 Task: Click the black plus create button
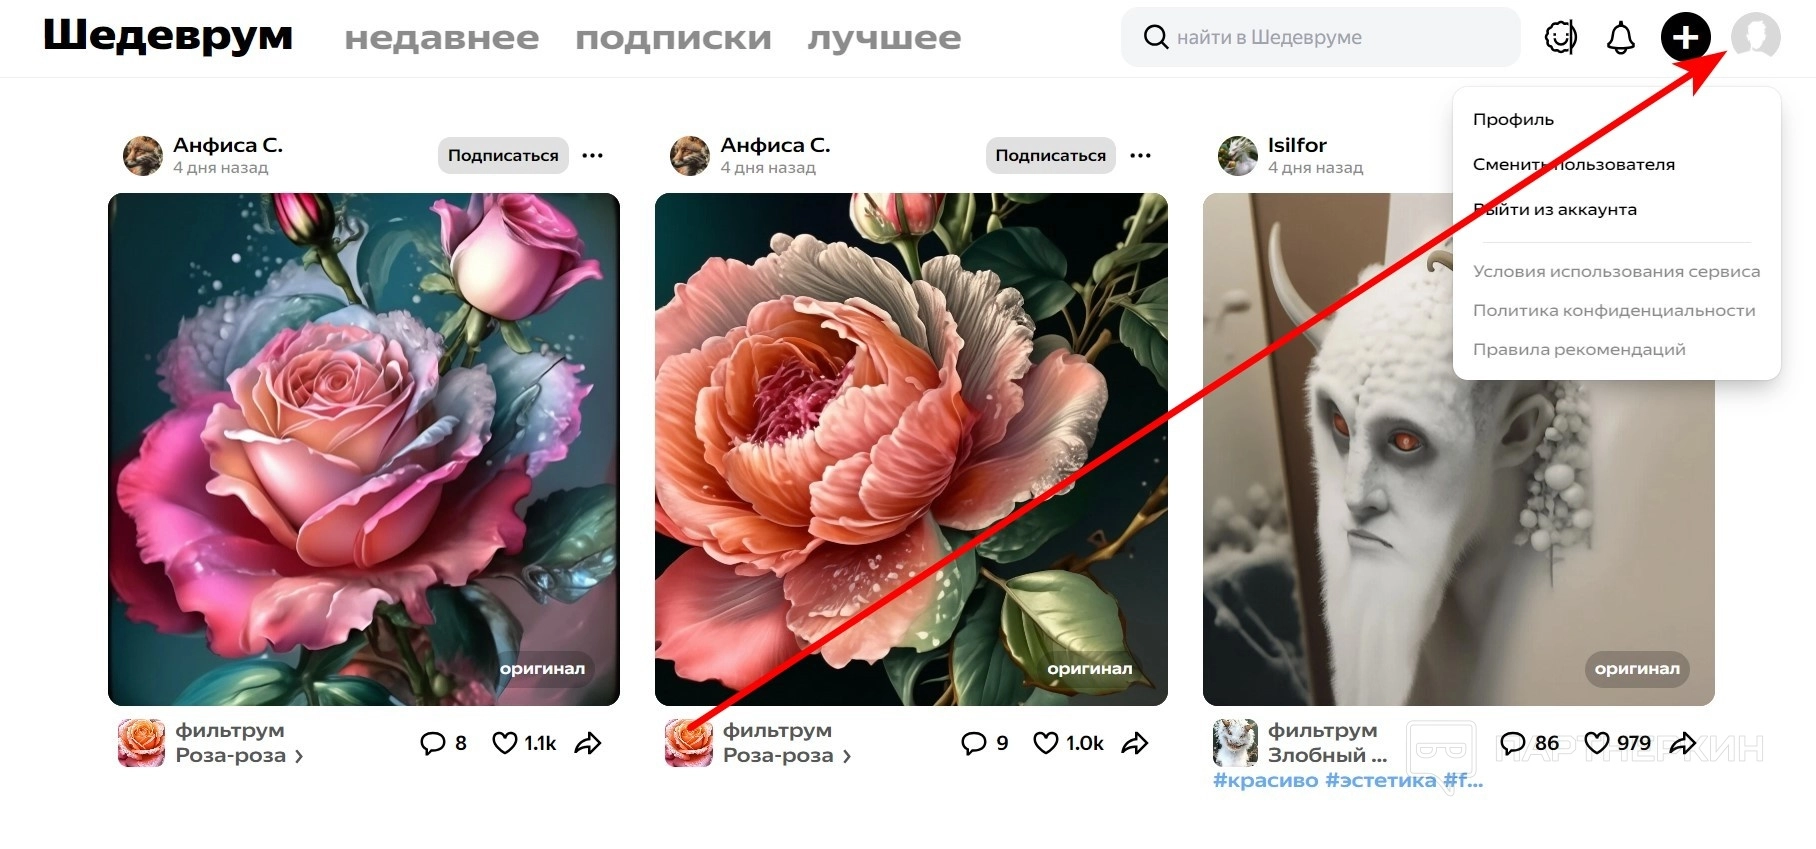point(1686,38)
